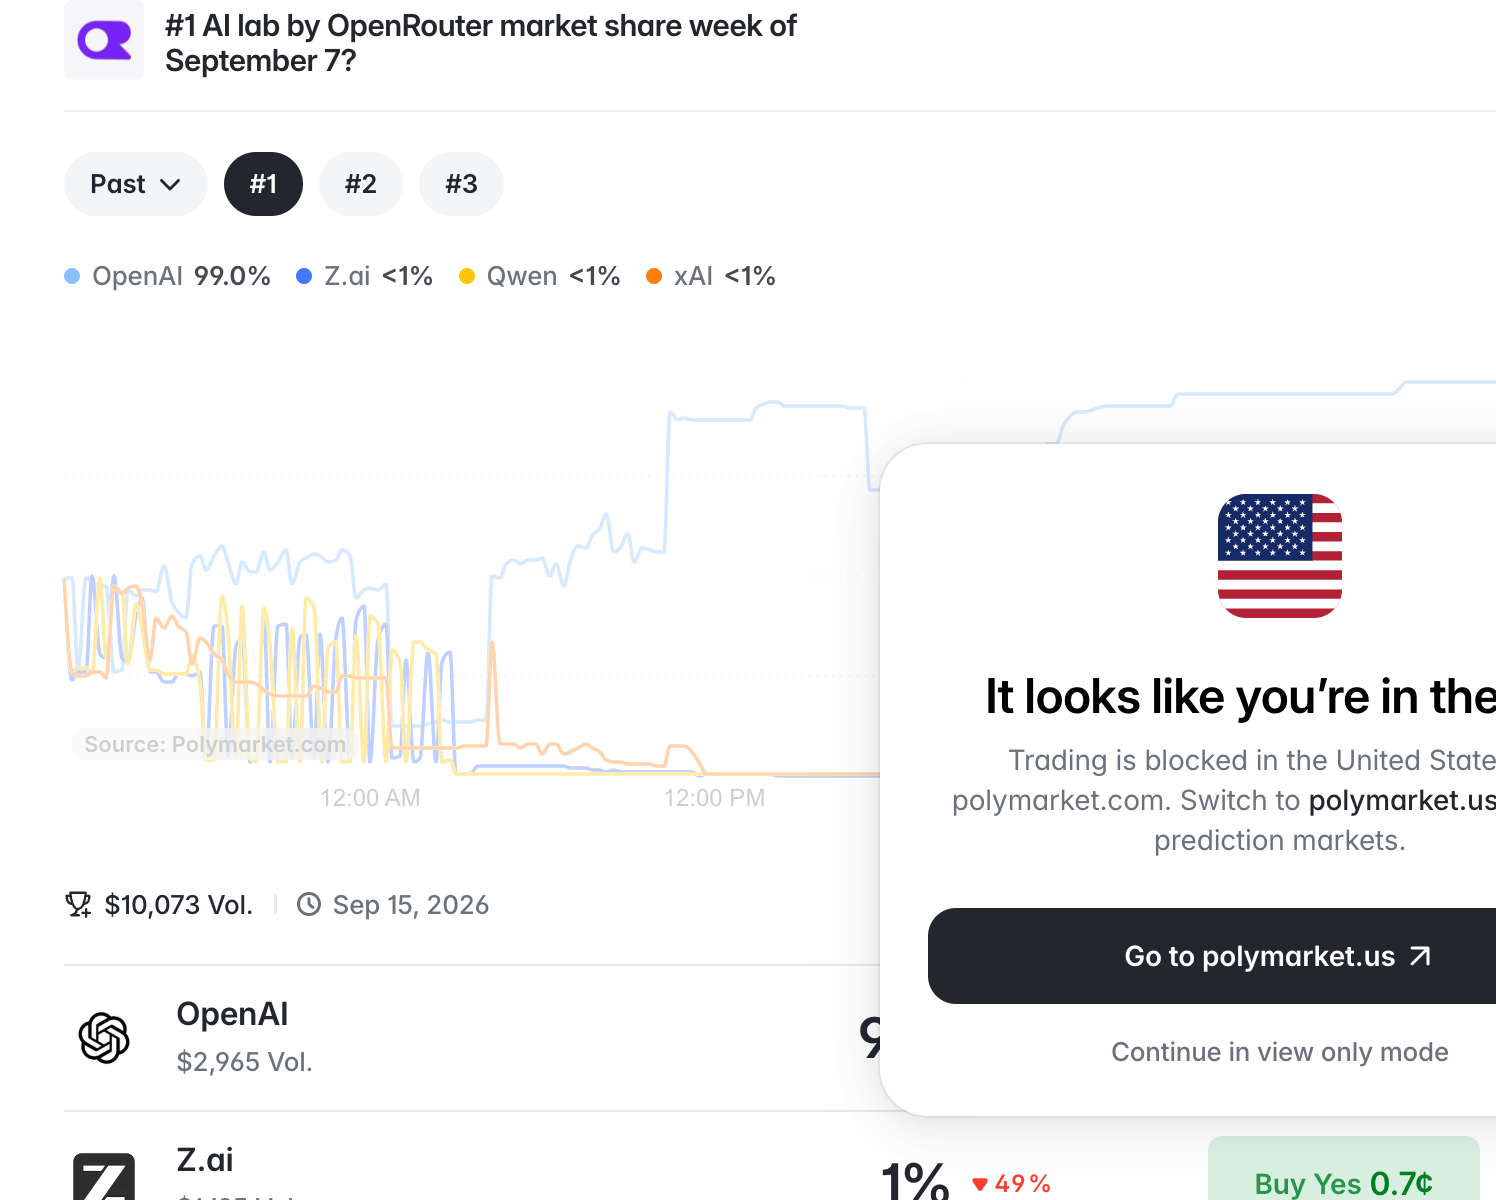
Task: Click Continue in view only mode
Action: click(1280, 1052)
